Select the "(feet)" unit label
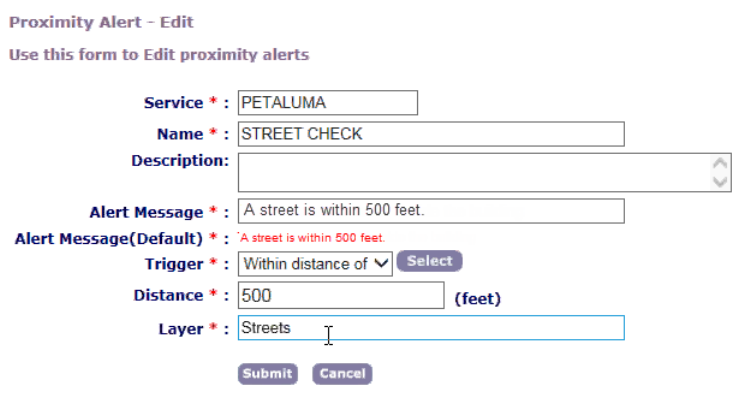This screenshot has width=756, height=409. pos(478,298)
